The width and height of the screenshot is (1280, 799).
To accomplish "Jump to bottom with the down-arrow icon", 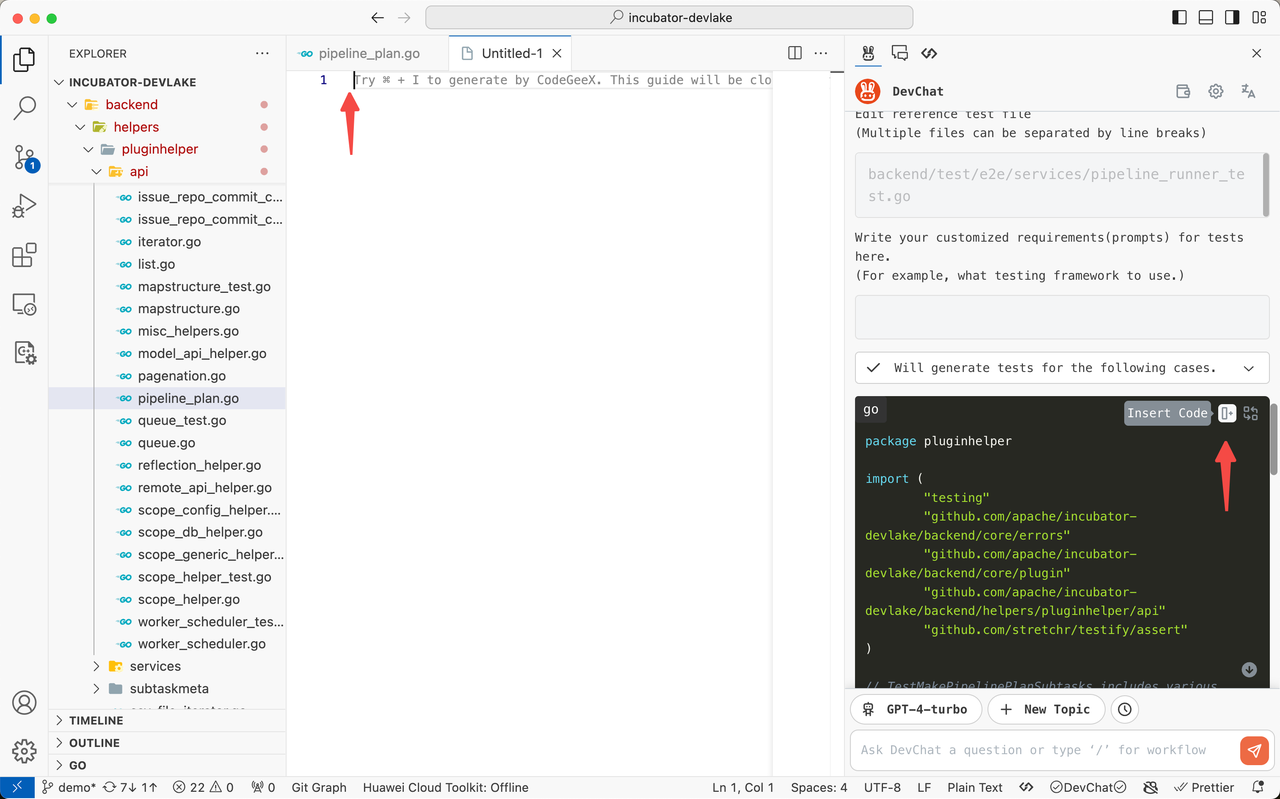I will (x=1249, y=670).
